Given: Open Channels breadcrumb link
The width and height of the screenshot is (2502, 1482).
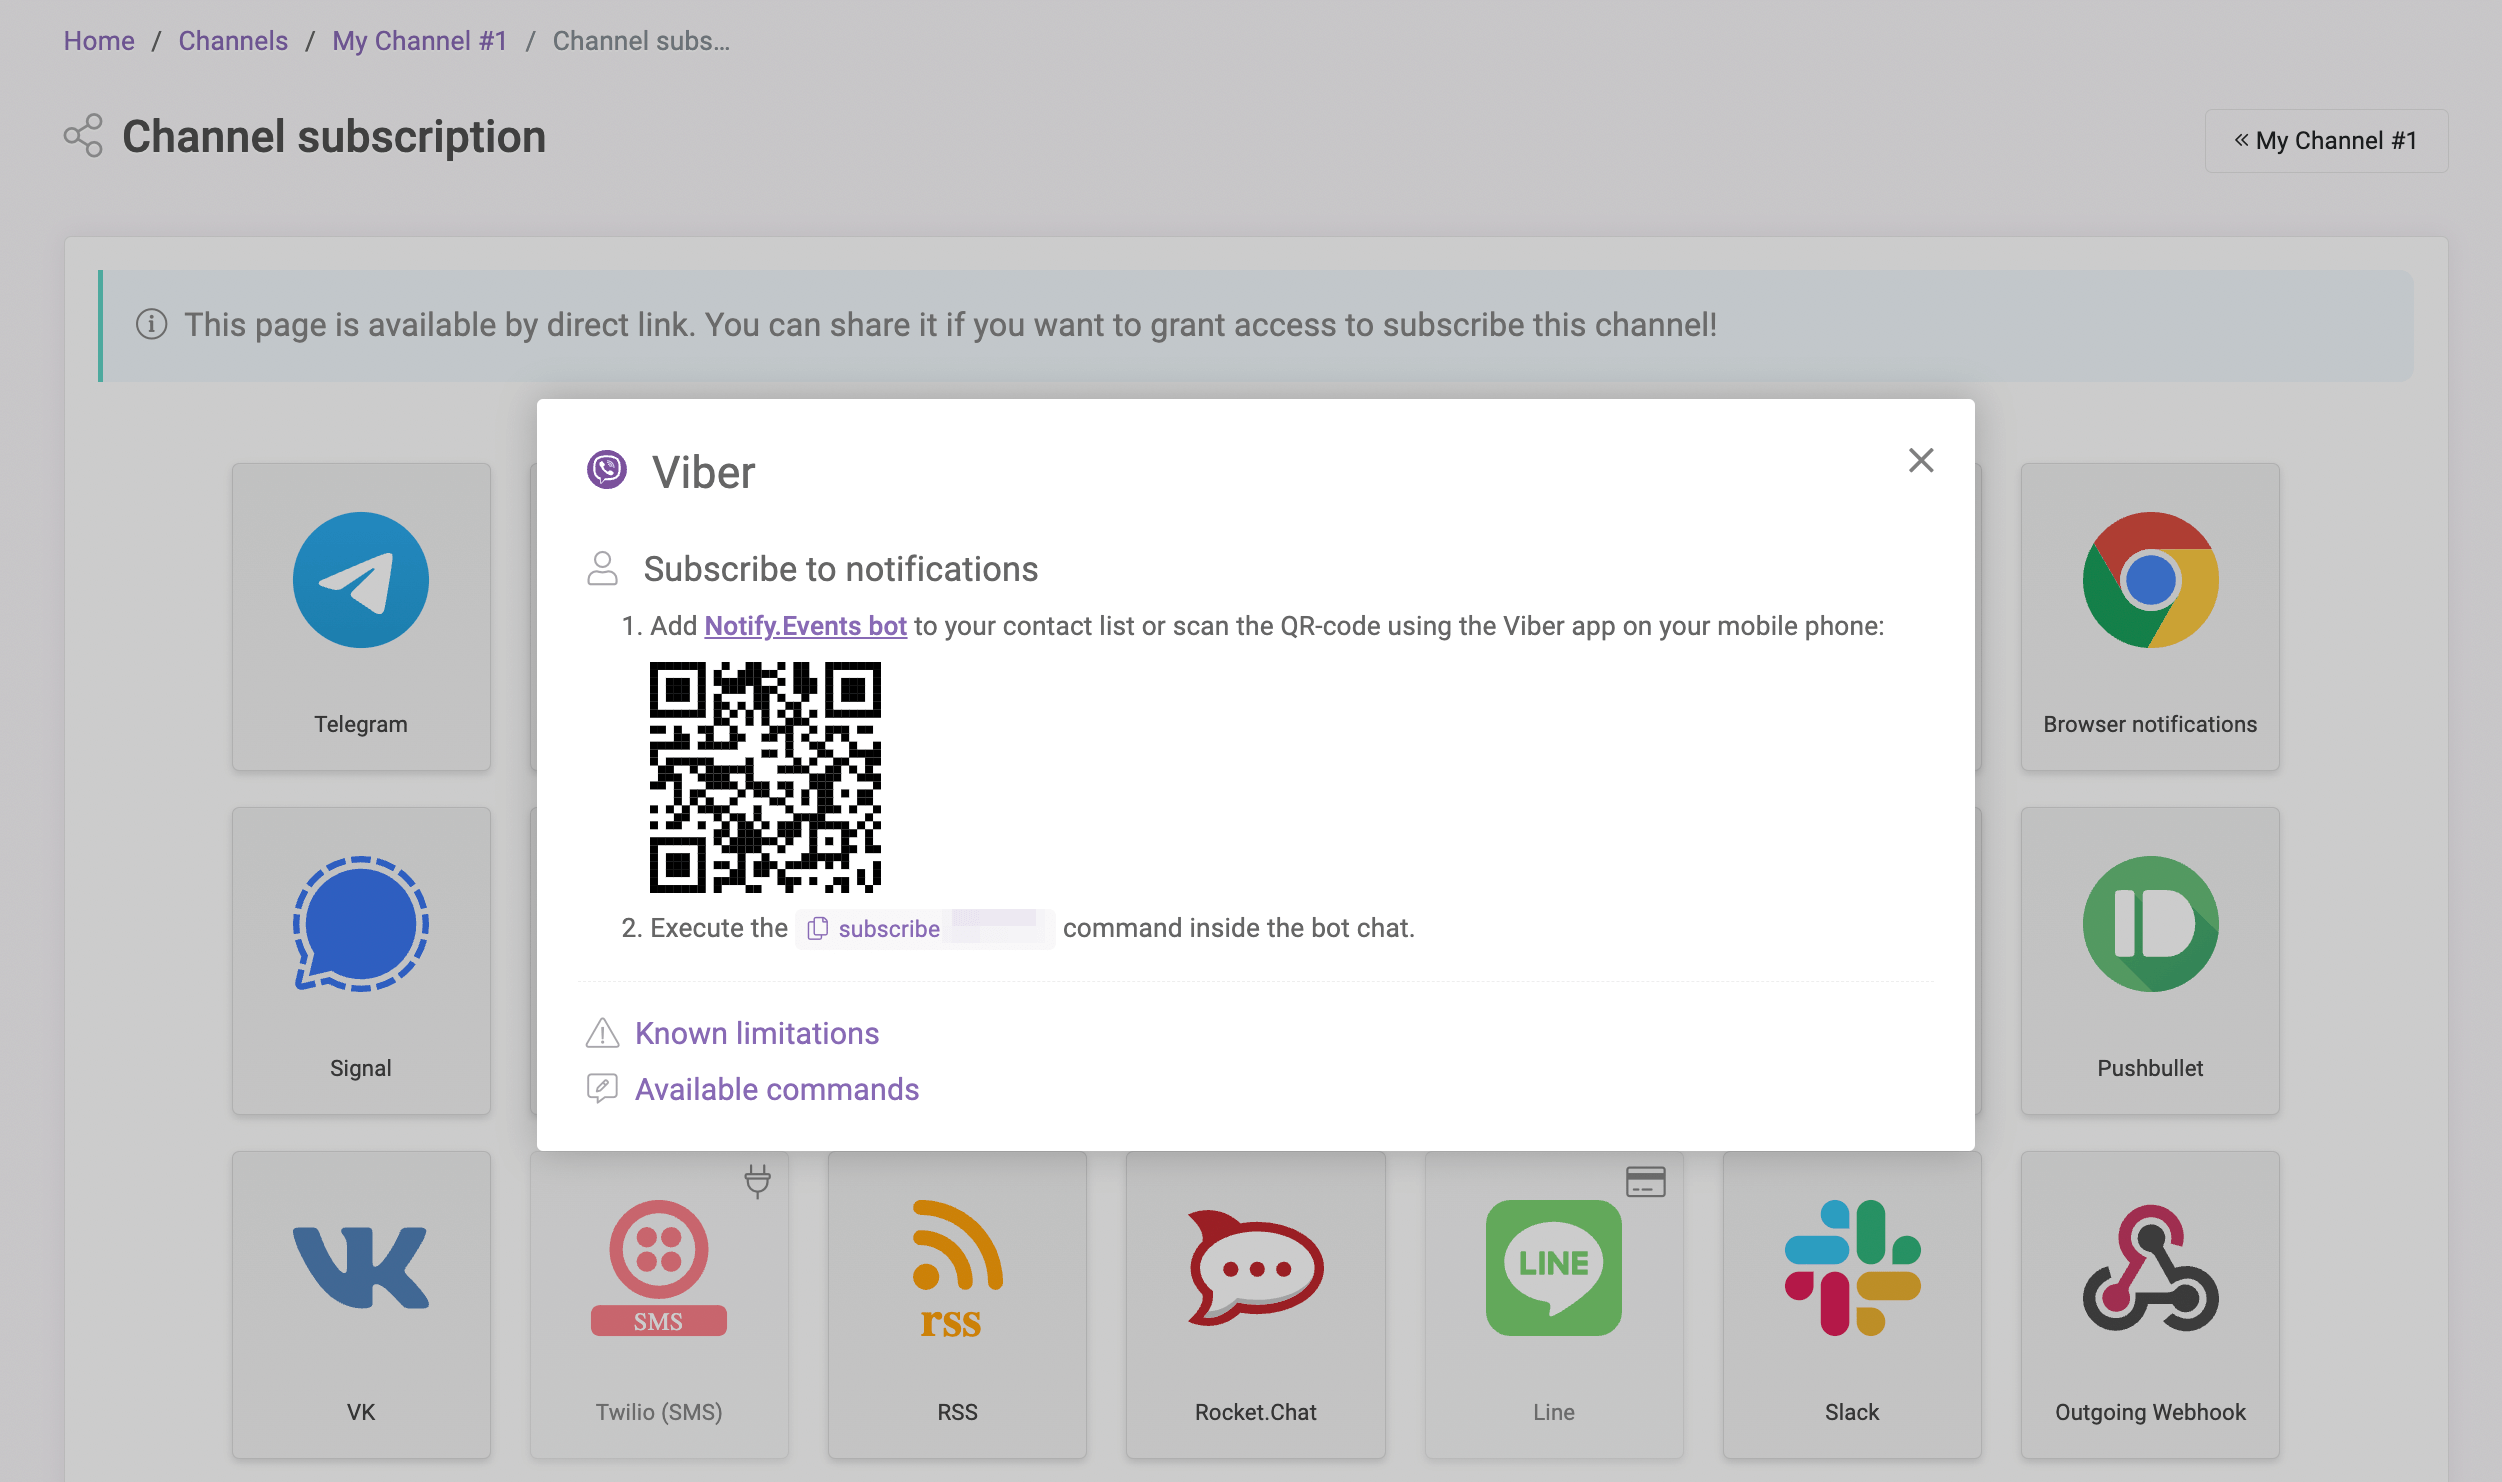Looking at the screenshot, I should pos(233,41).
